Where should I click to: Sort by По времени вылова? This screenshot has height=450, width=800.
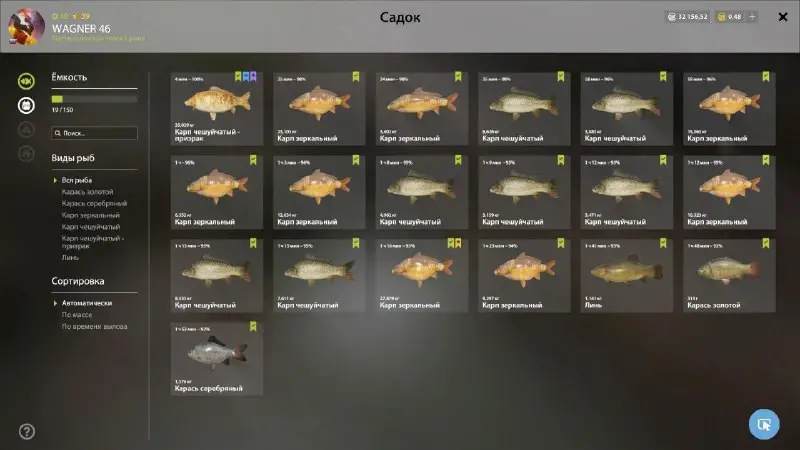pos(94,327)
